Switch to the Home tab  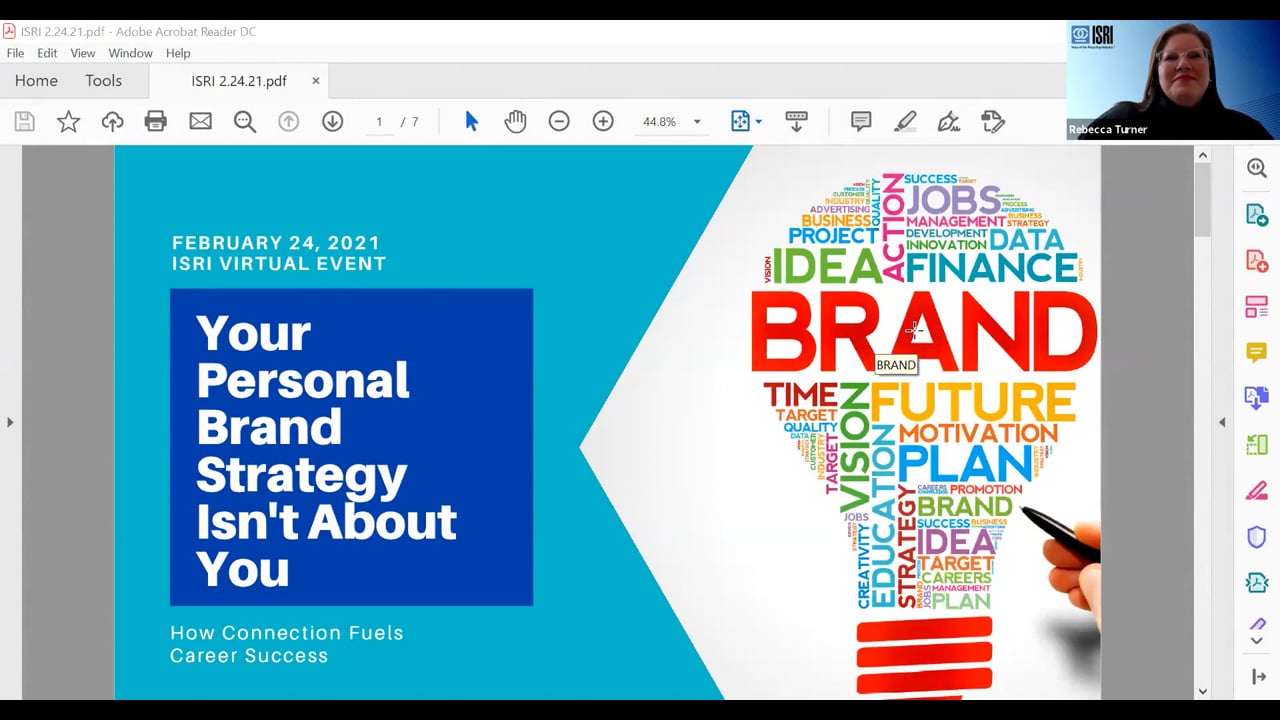[x=36, y=81]
